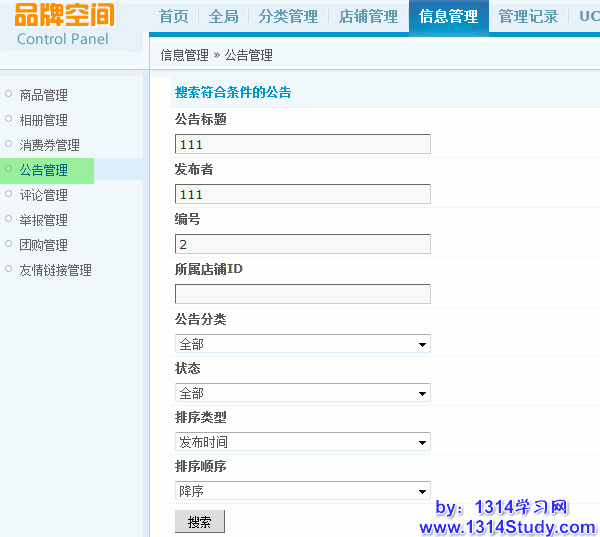Go to 消费券管理 in the sidebar

click(50, 145)
